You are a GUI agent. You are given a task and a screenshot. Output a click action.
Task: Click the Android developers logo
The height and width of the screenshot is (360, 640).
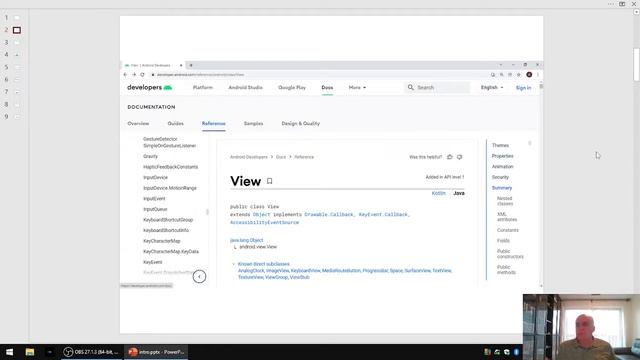(x=149, y=87)
